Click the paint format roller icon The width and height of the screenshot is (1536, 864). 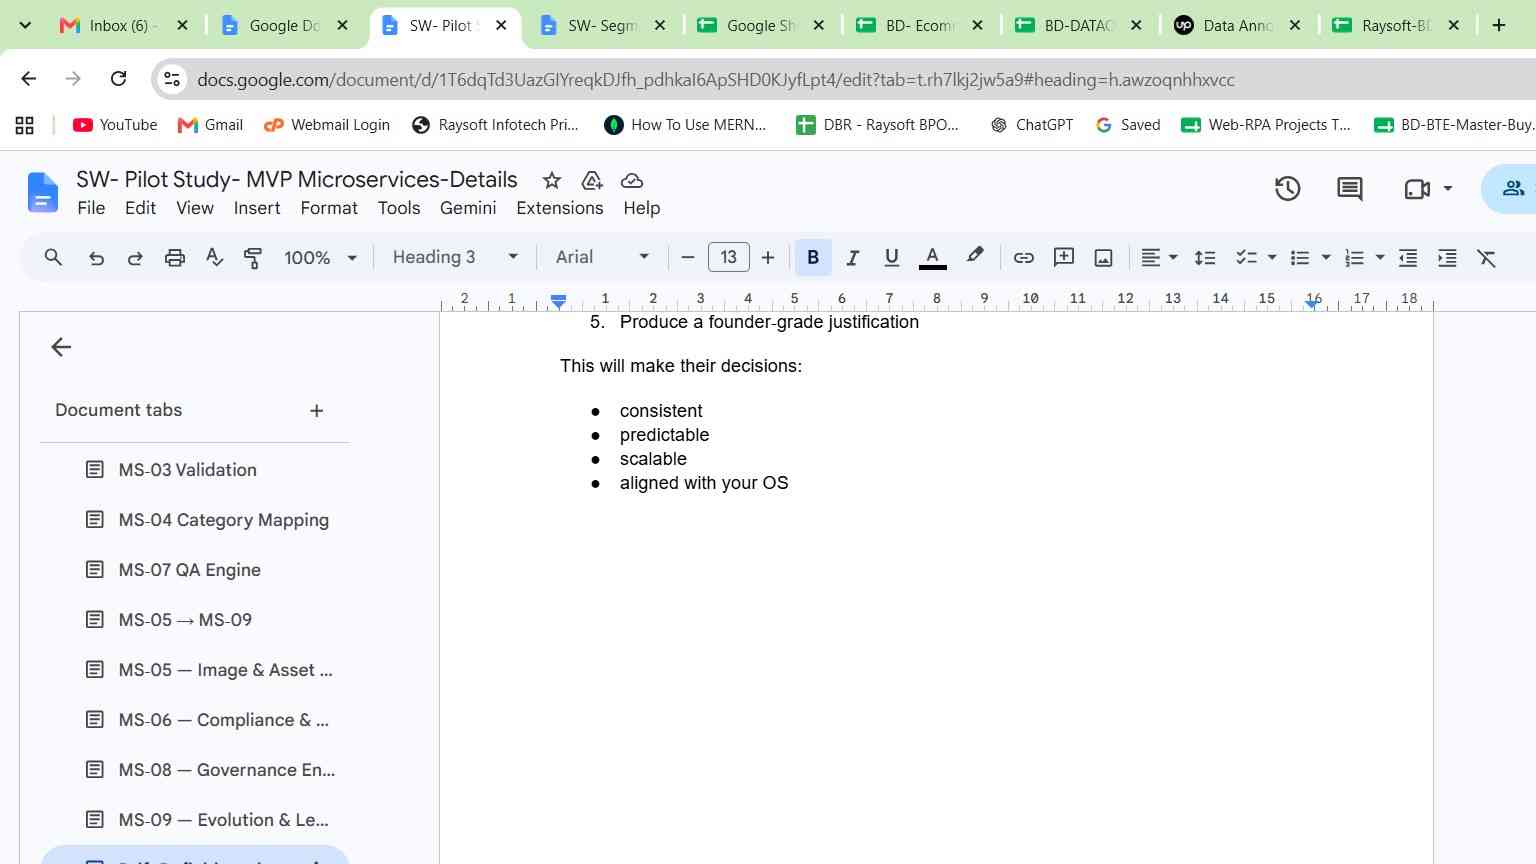pyautogui.click(x=253, y=258)
